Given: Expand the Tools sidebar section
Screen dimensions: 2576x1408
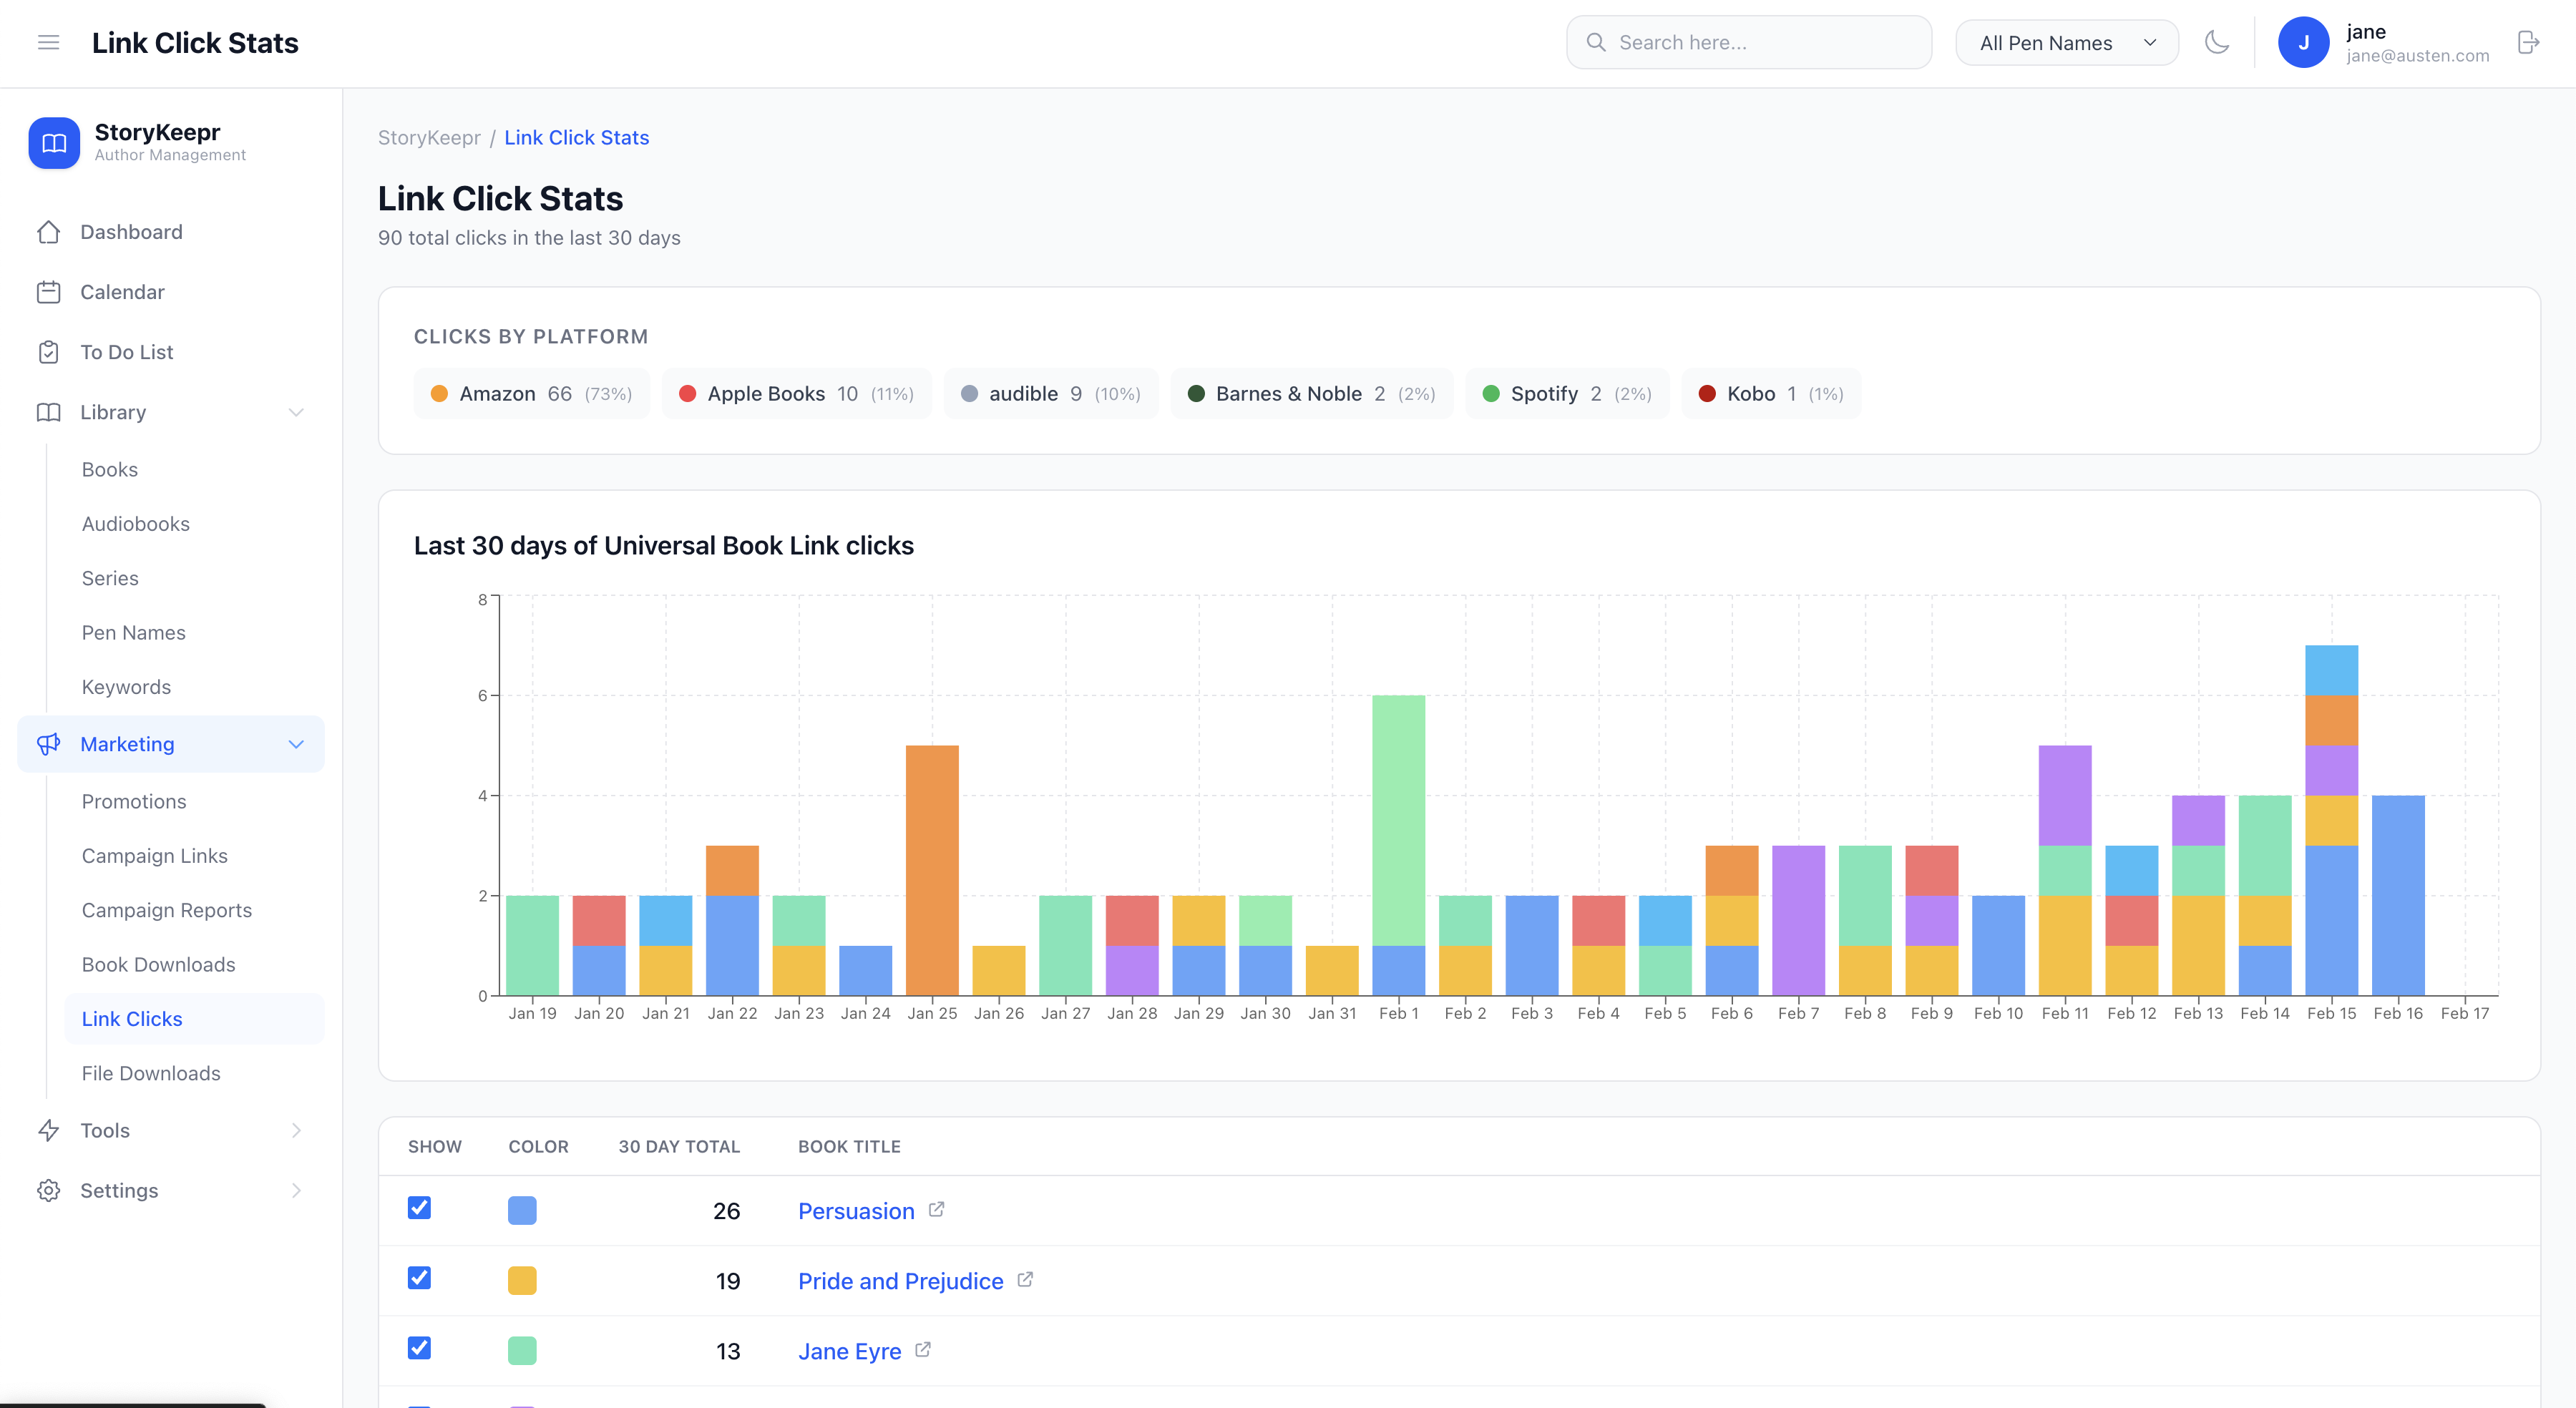Looking at the screenshot, I should (x=296, y=1130).
